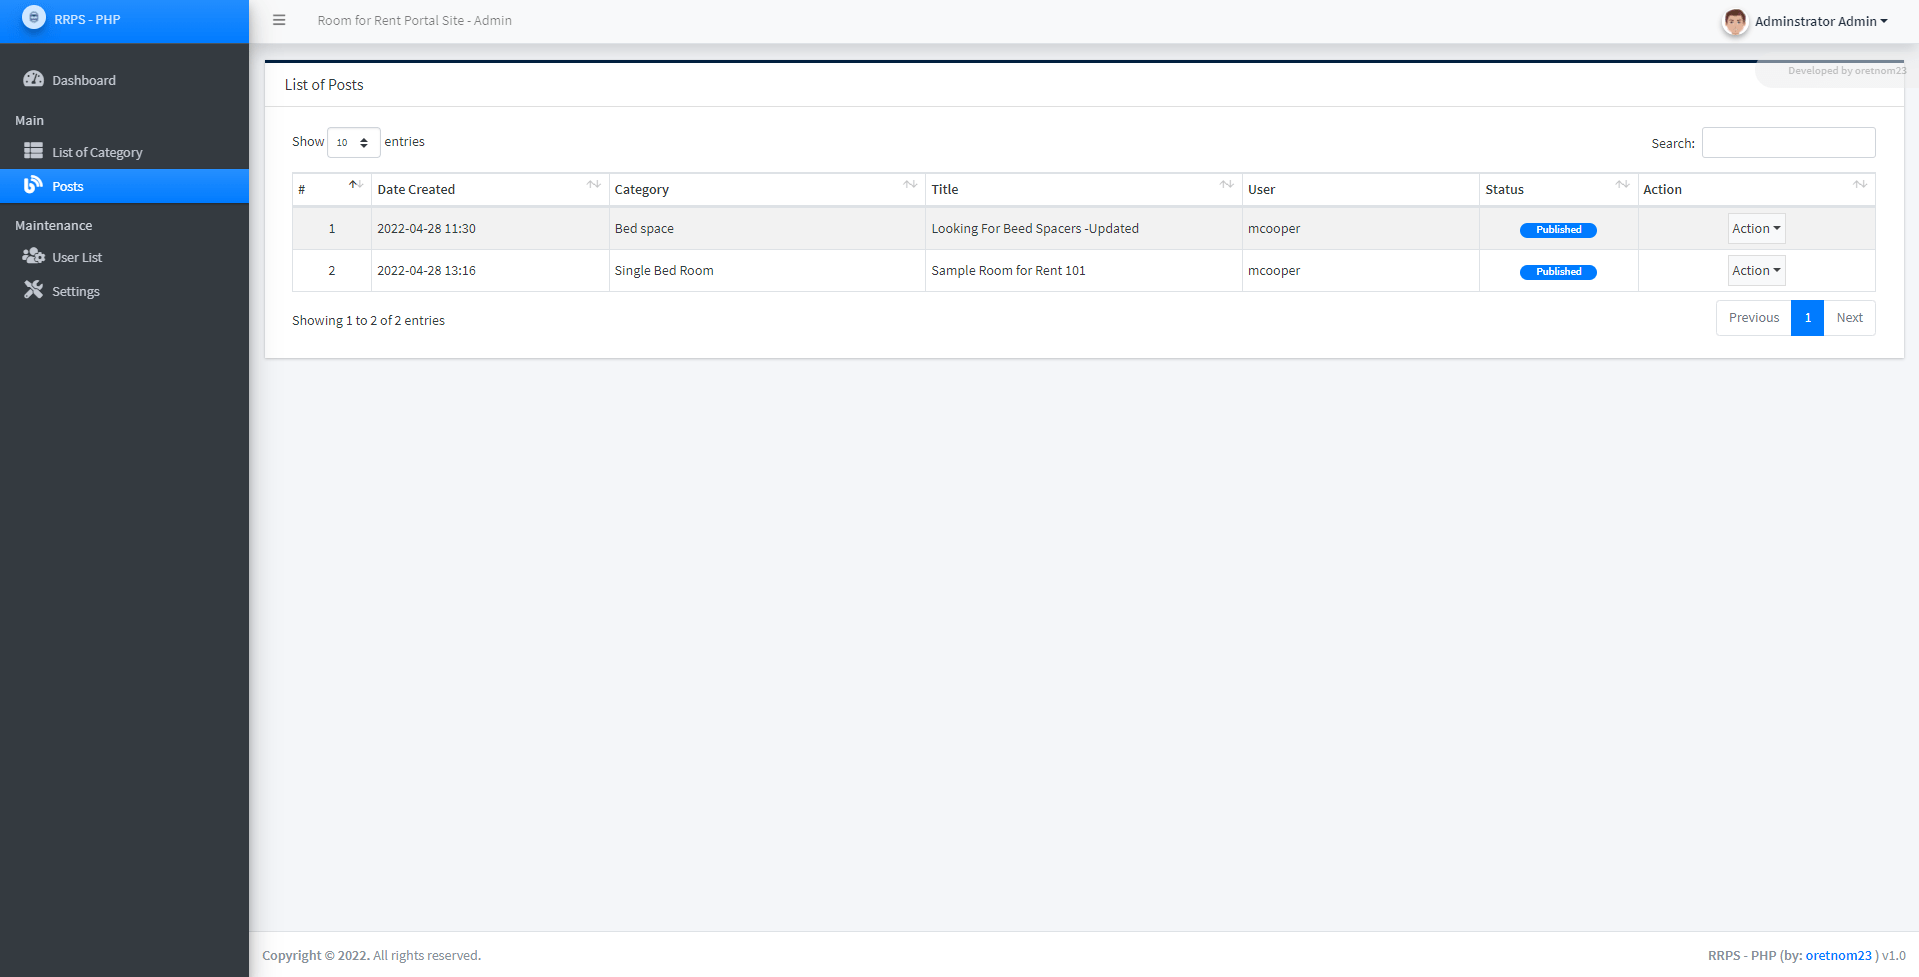Click the Published badge for Single Bed Room
Image resolution: width=1919 pixels, height=977 pixels.
coord(1557,271)
